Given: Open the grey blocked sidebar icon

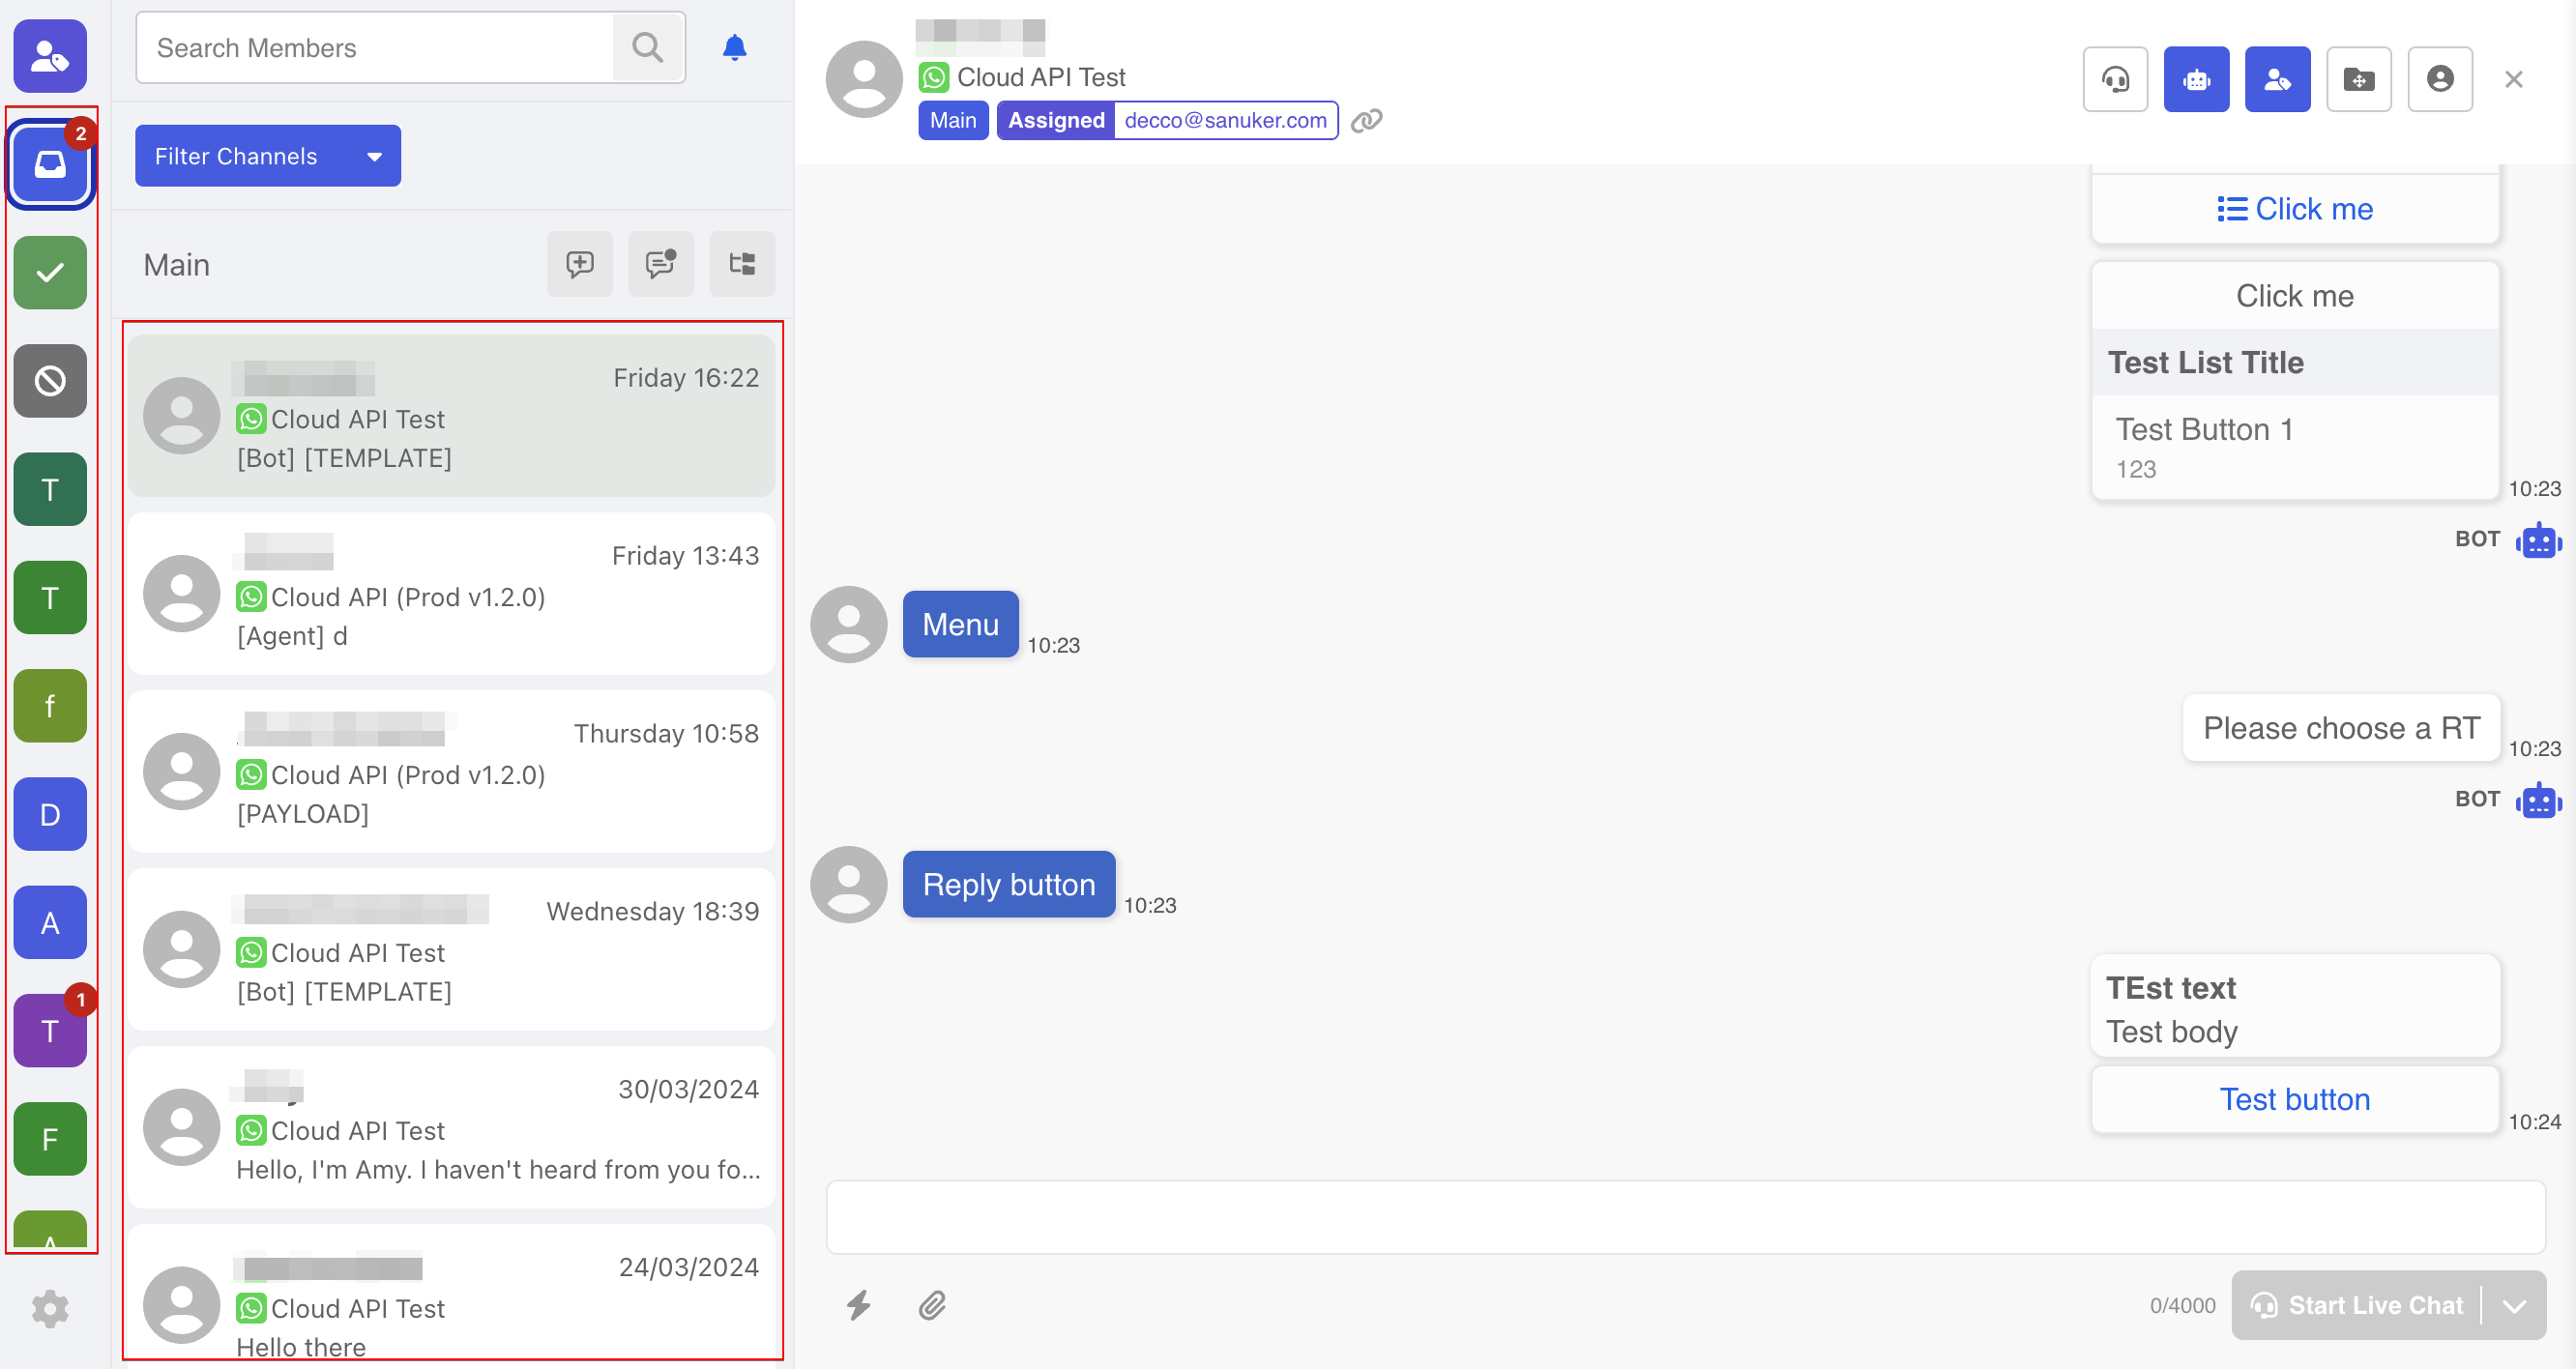Looking at the screenshot, I should pyautogui.click(x=50, y=381).
